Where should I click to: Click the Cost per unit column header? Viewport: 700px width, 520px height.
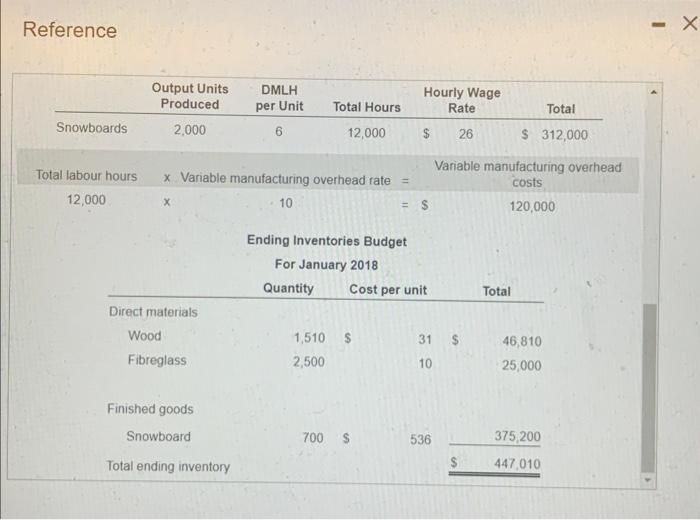(x=388, y=290)
